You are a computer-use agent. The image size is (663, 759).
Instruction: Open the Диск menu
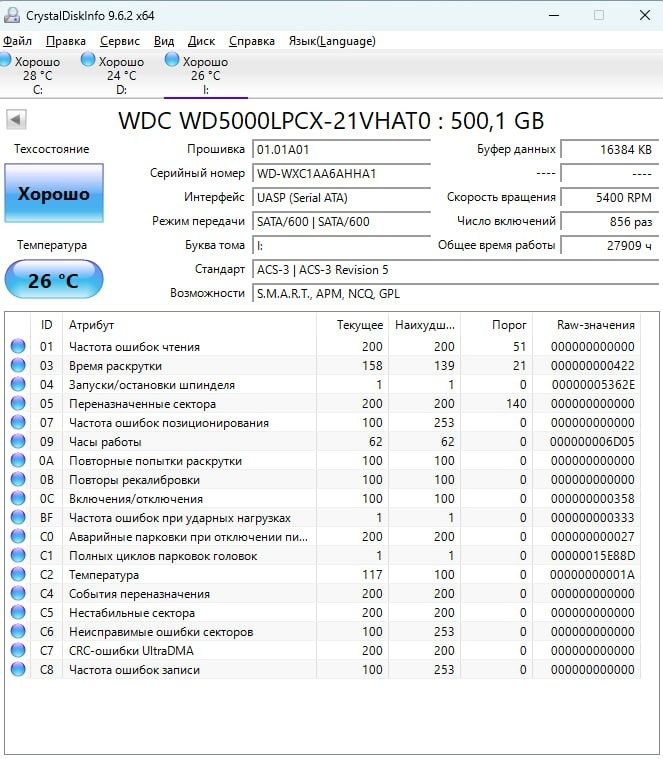pyautogui.click(x=201, y=41)
